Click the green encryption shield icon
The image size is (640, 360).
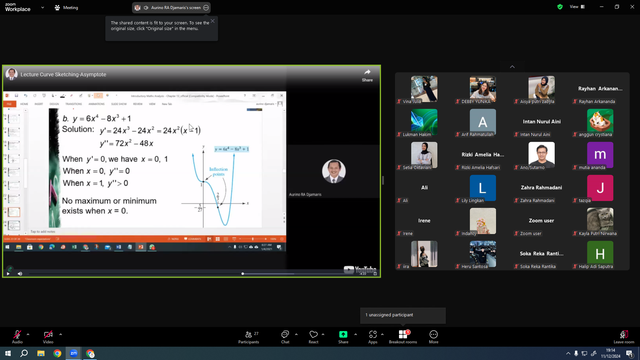coord(560,7)
